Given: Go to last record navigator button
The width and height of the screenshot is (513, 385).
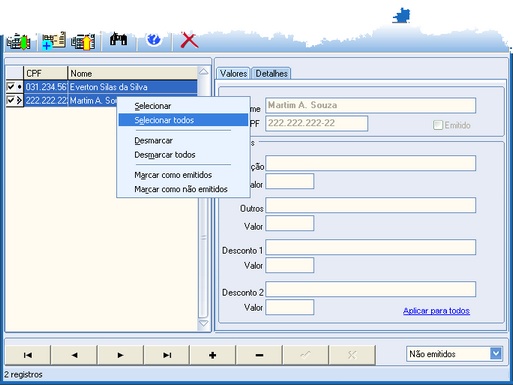Looking at the screenshot, I should [x=167, y=355].
